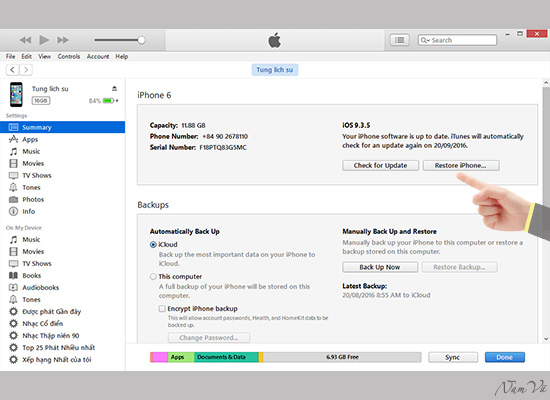Open the Edit menu

(x=26, y=56)
